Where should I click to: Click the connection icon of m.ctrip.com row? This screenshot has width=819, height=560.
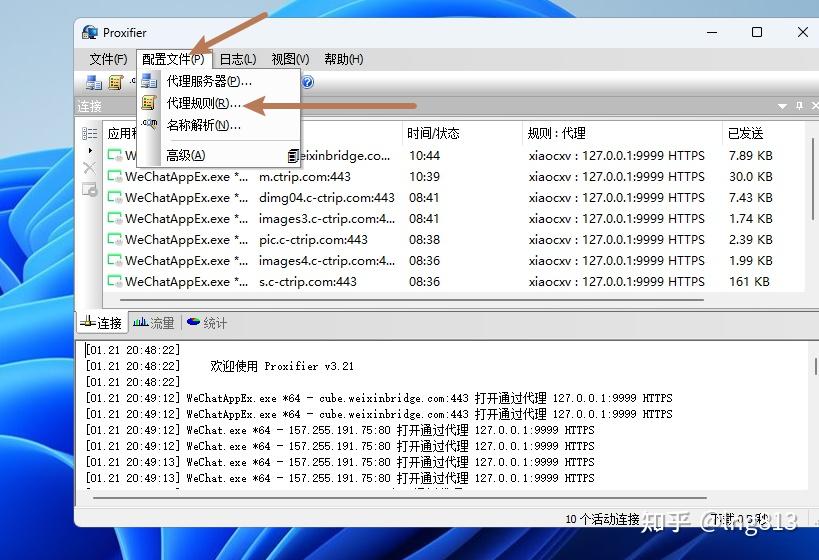pos(115,177)
